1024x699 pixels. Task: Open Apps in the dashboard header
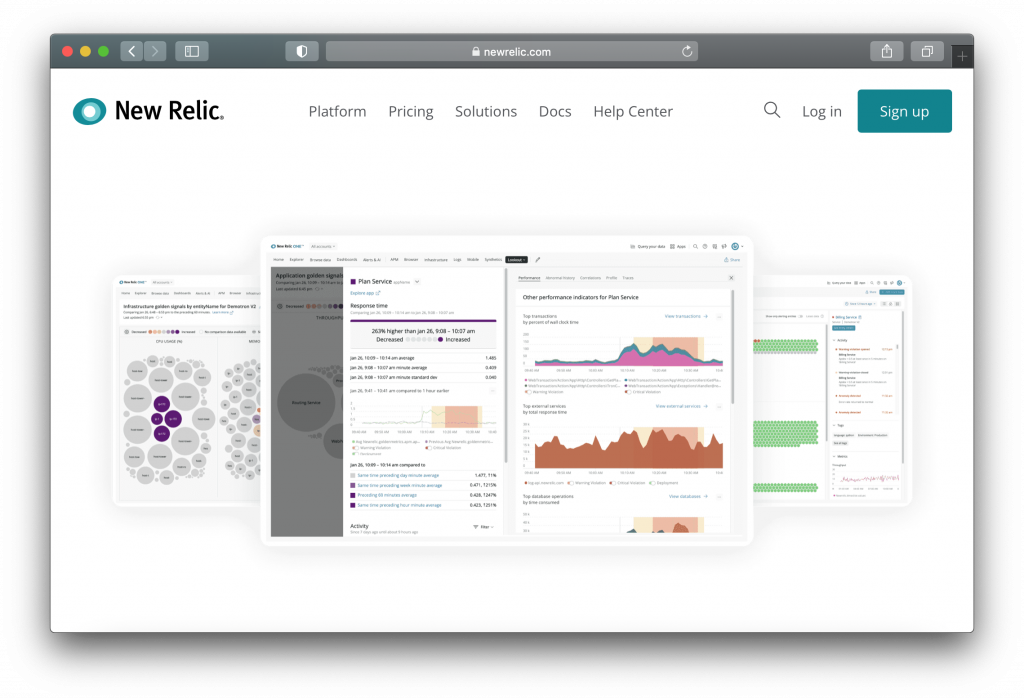(x=678, y=247)
